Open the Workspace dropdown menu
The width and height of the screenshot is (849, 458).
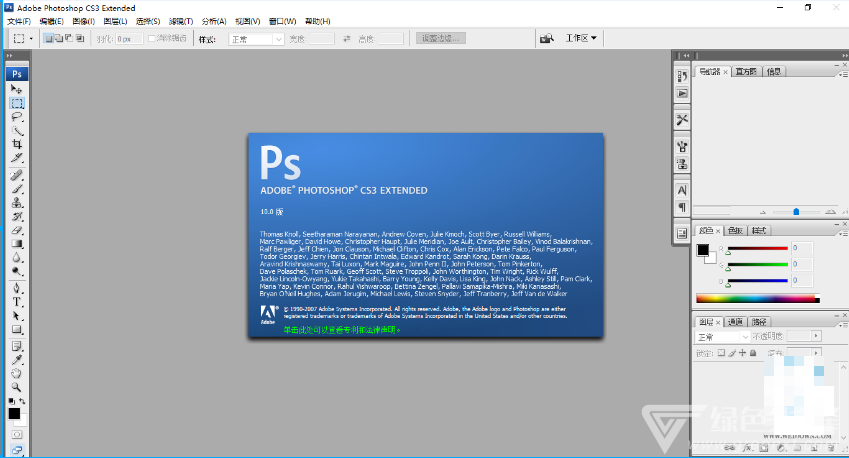(581, 38)
